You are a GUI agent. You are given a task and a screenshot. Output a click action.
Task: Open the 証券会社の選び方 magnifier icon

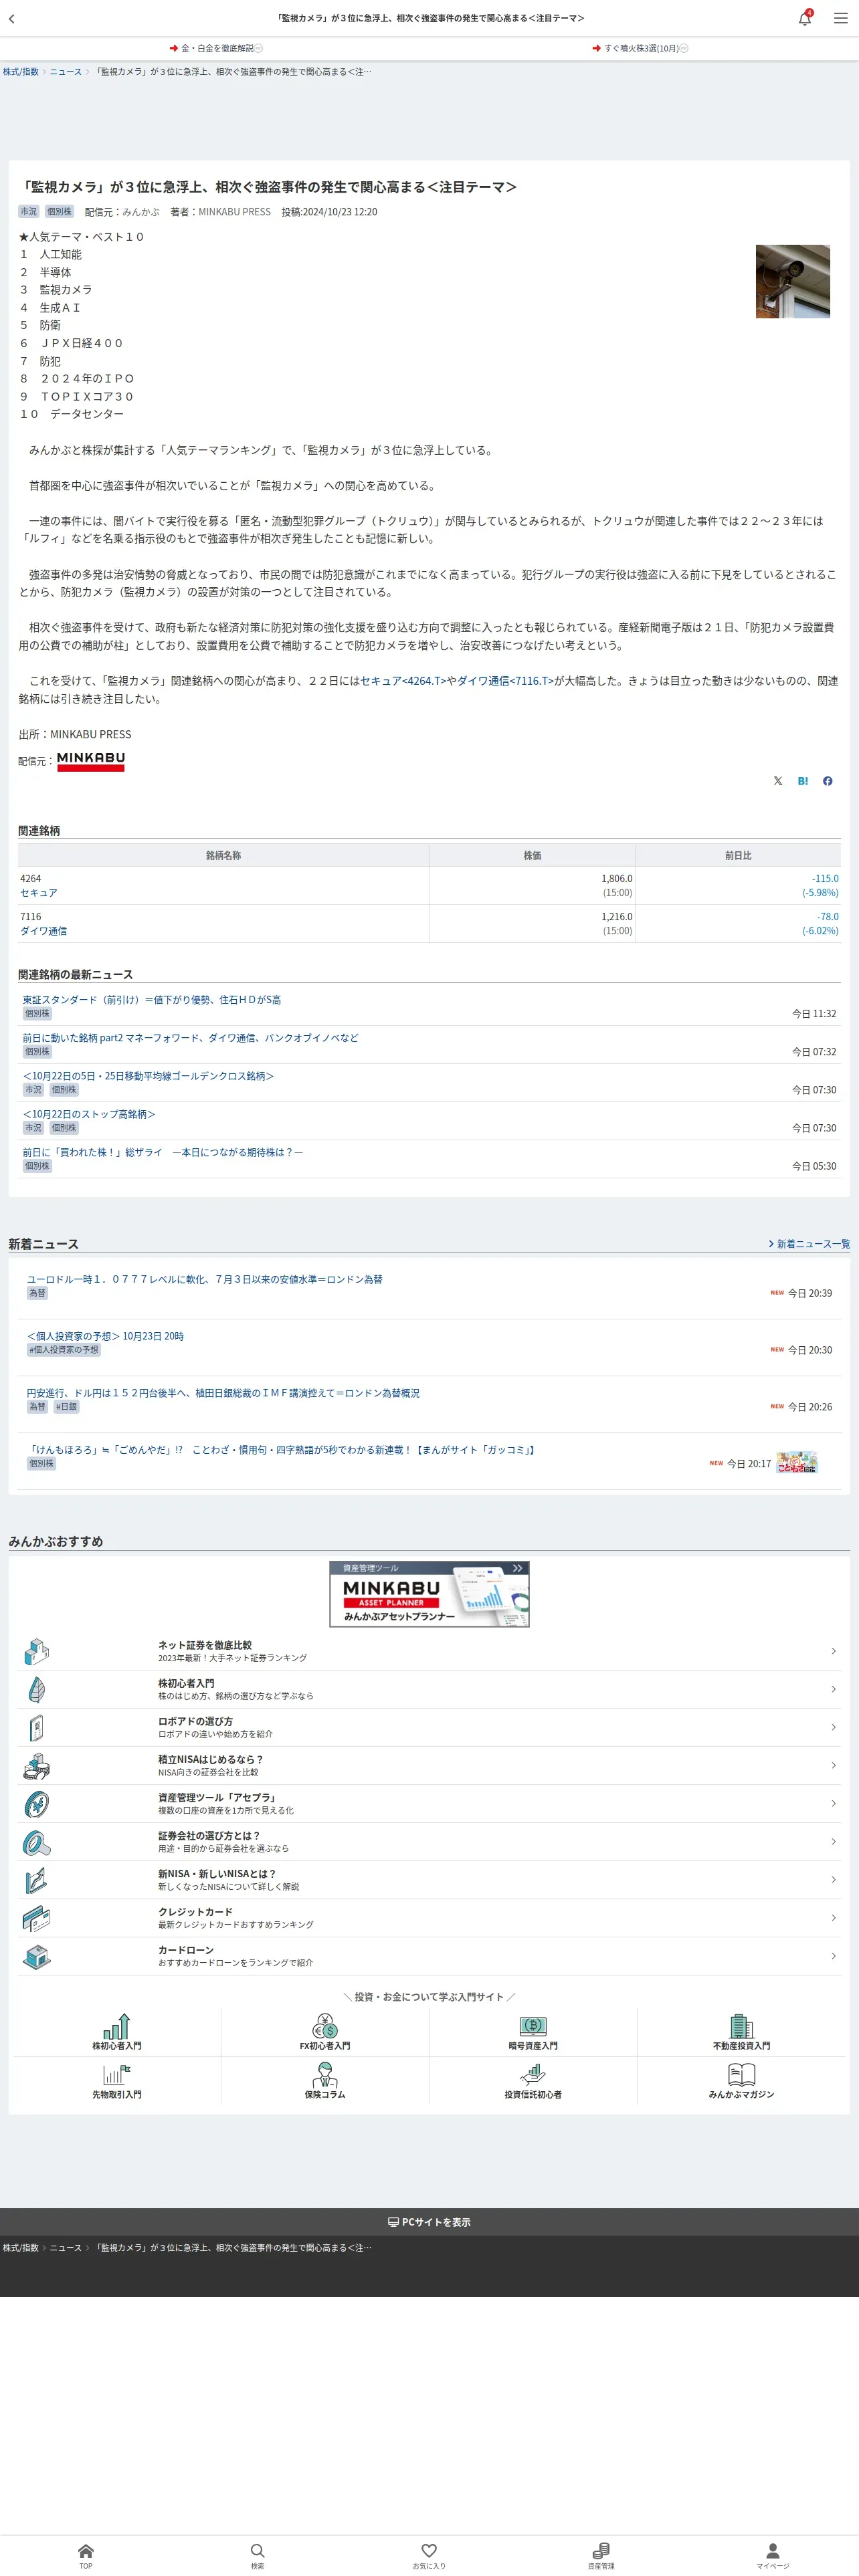(36, 1842)
